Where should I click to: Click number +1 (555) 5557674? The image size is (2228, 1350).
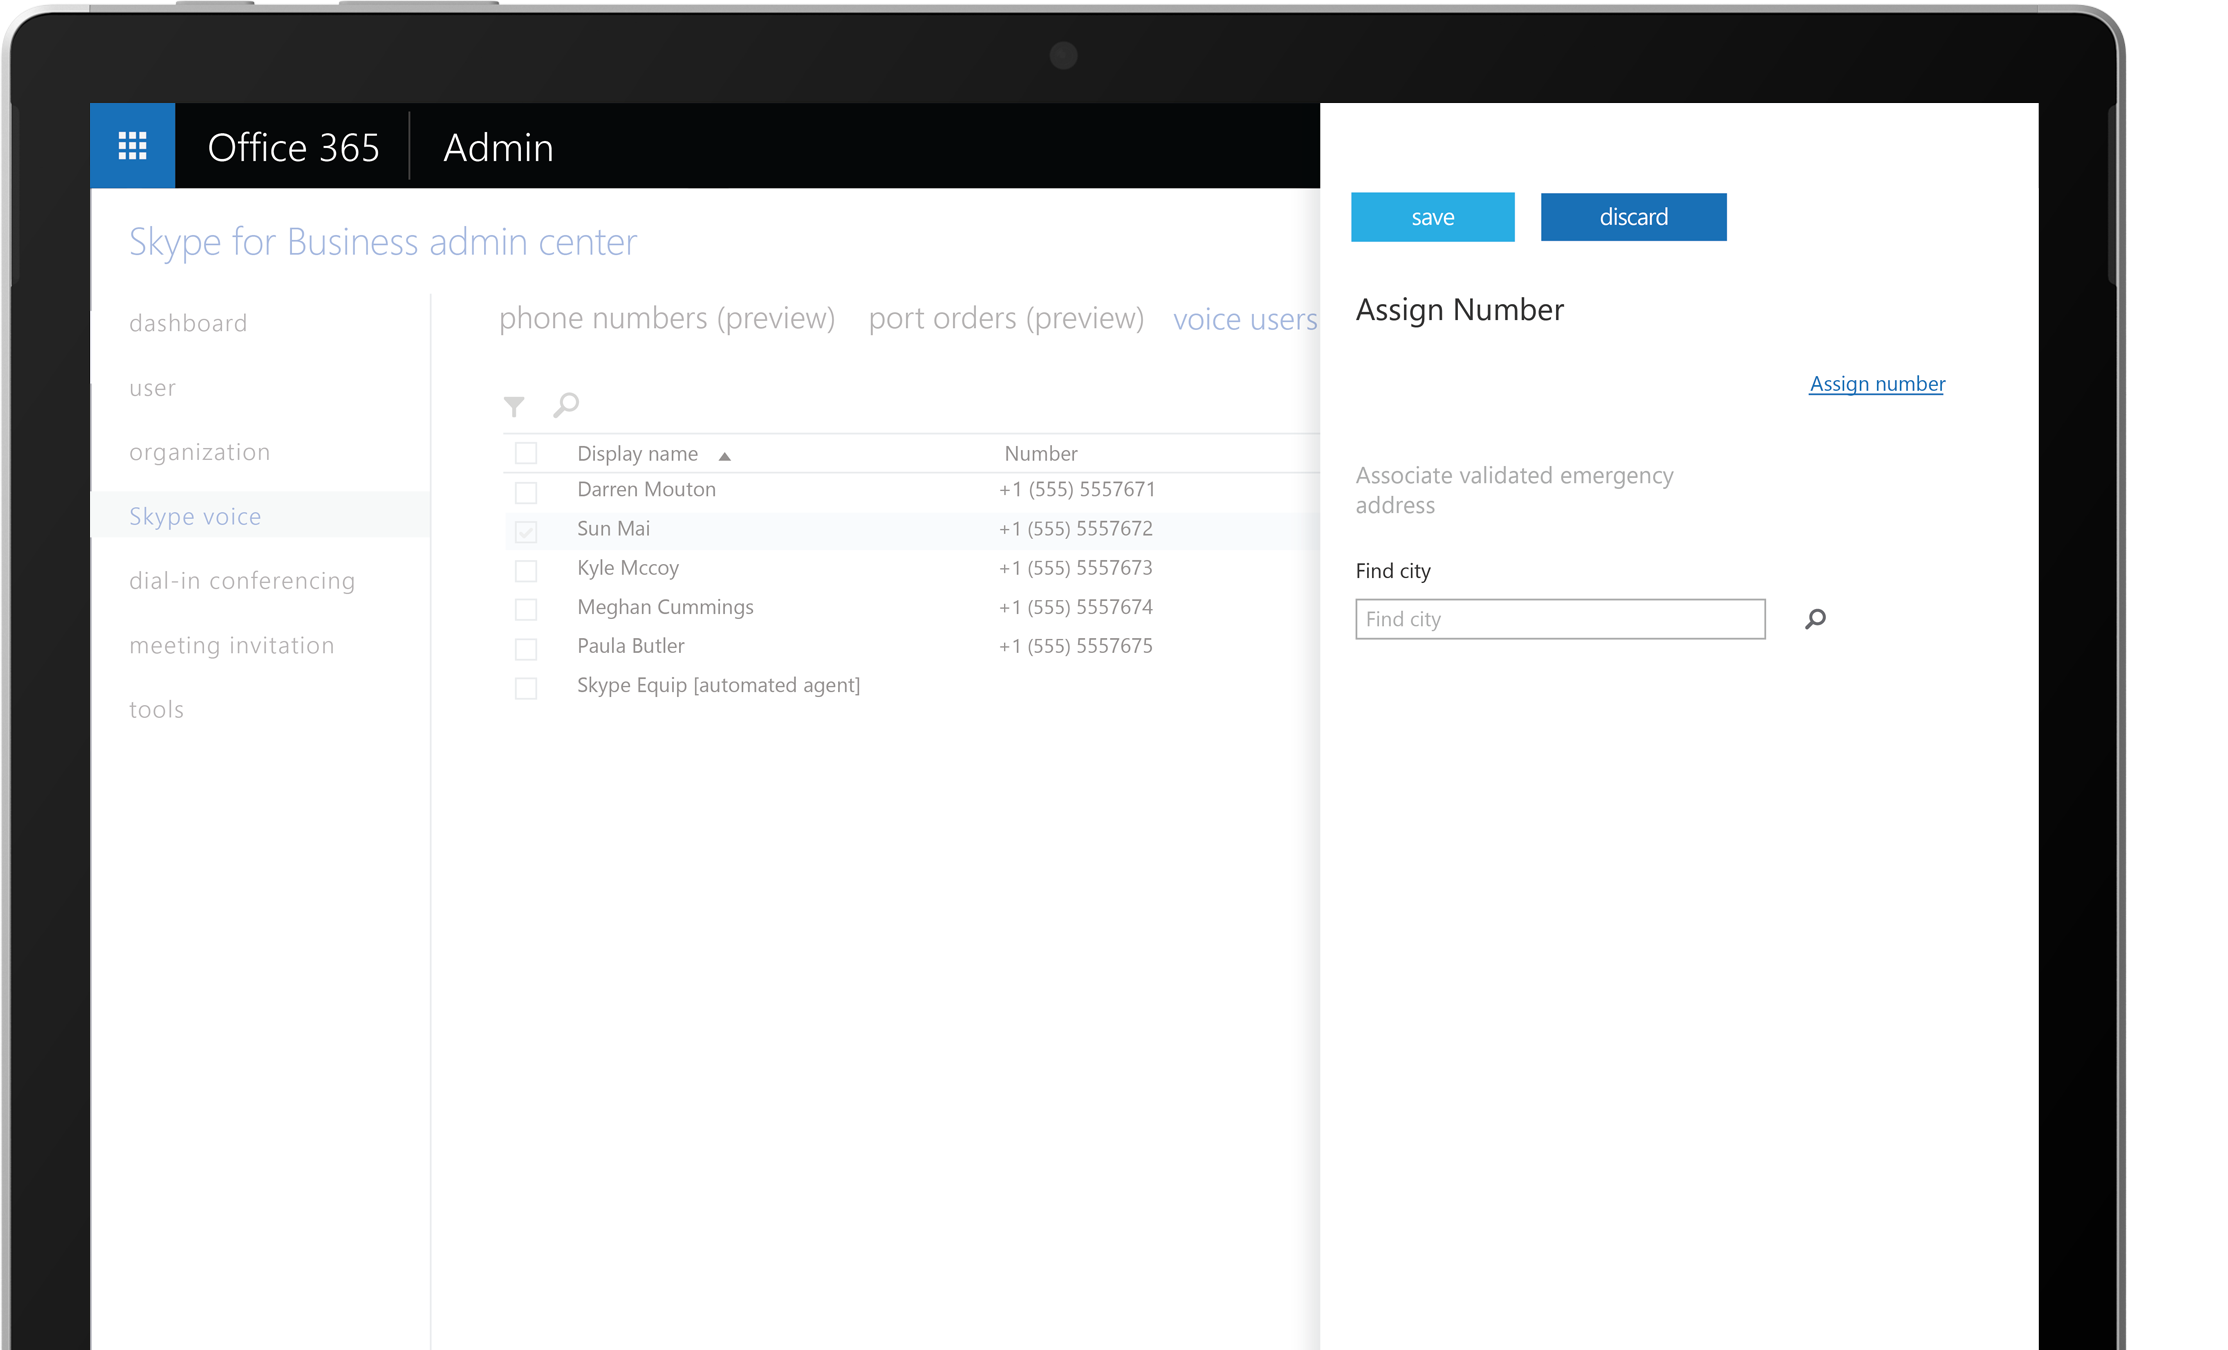pos(1076,607)
